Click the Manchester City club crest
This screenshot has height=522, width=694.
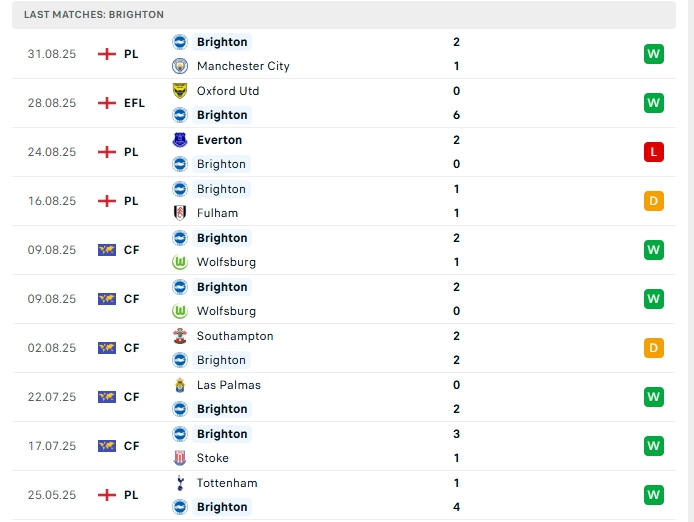tap(180, 66)
